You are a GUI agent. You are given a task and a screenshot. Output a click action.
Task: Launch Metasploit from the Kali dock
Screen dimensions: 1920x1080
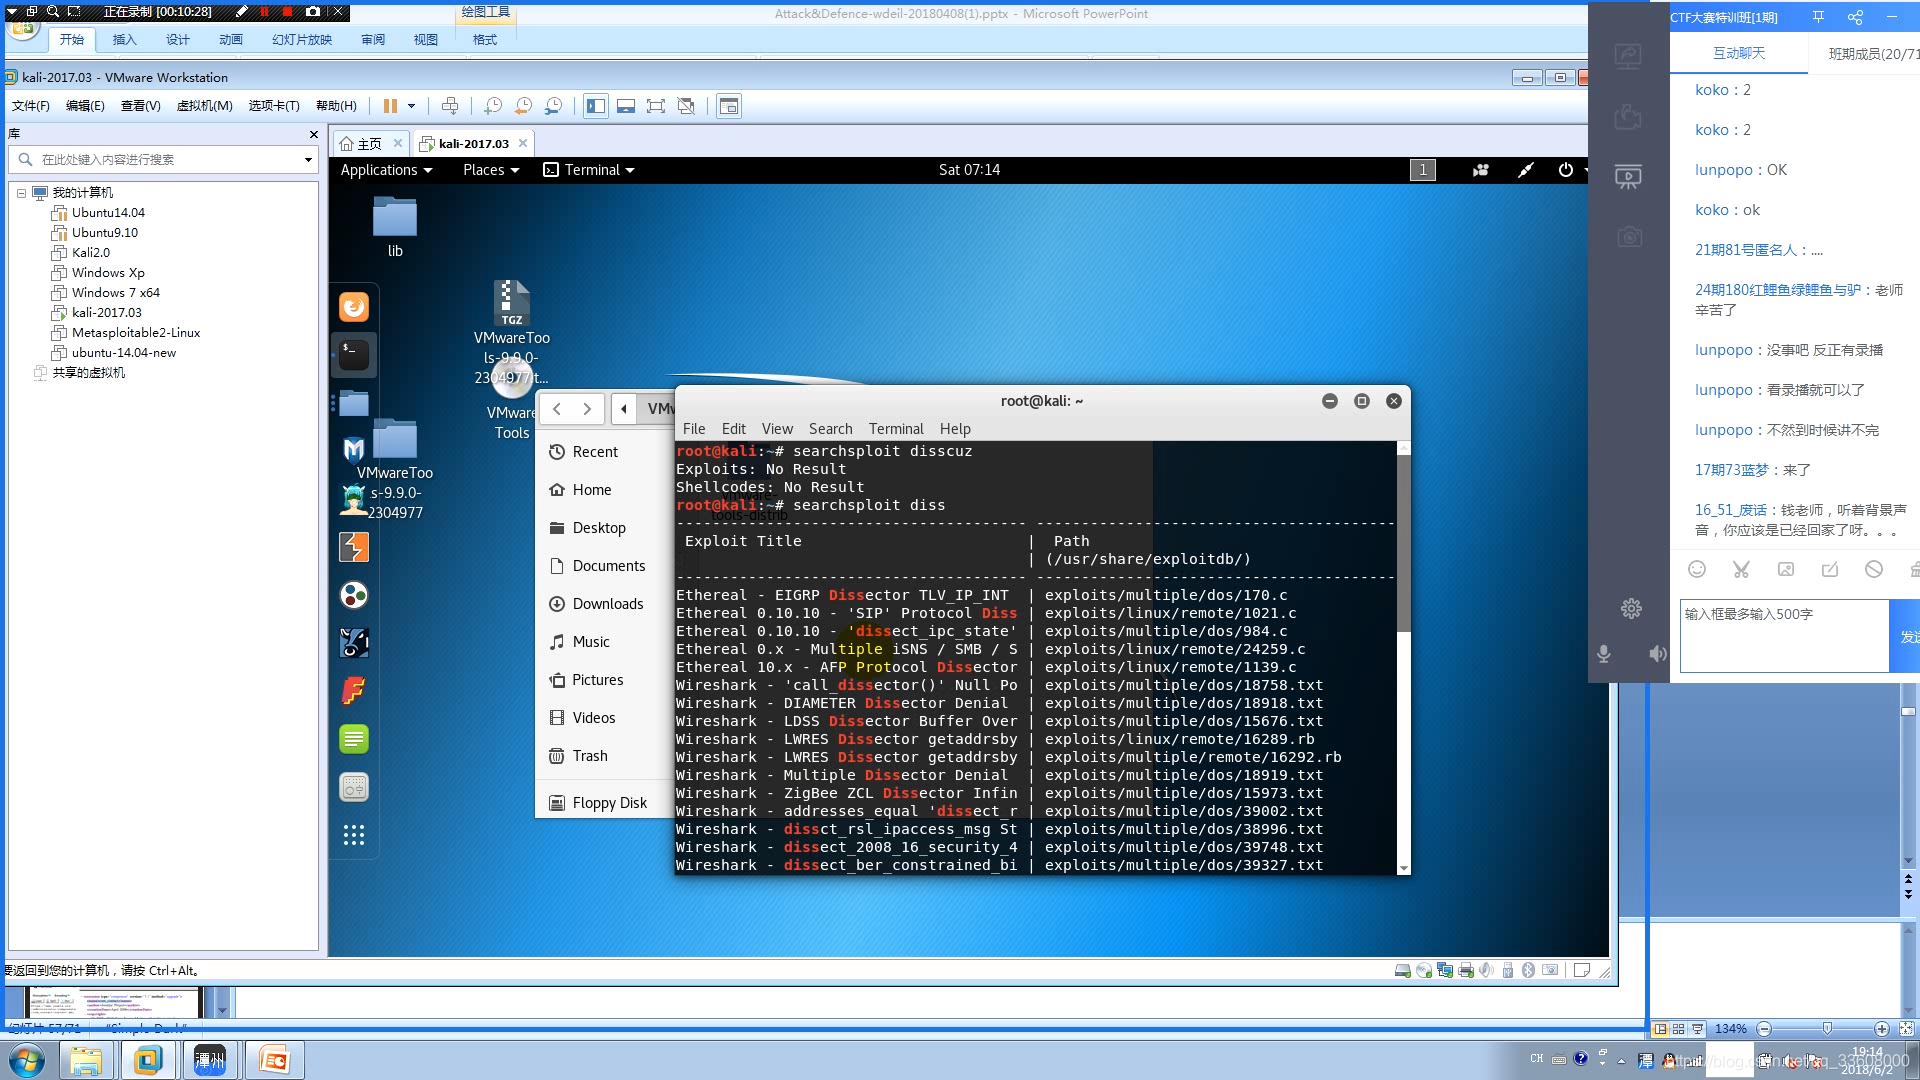coord(354,450)
